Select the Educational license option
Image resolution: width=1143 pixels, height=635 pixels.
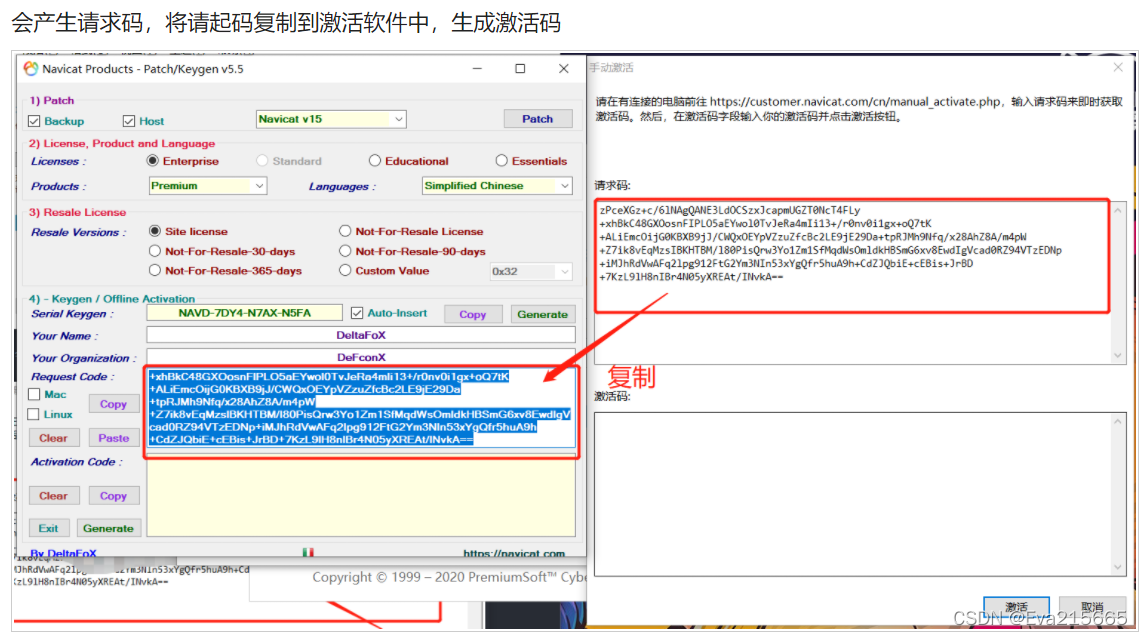(375, 160)
